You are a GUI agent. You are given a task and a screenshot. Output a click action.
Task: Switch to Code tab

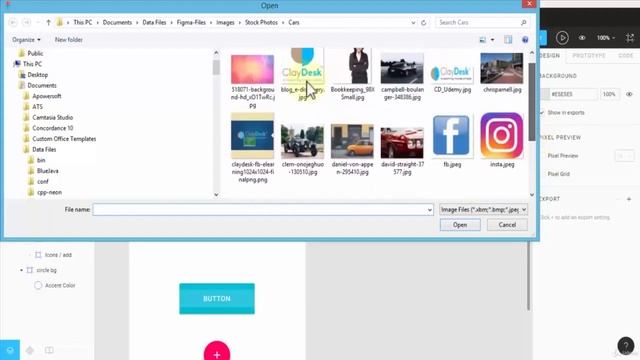626,56
